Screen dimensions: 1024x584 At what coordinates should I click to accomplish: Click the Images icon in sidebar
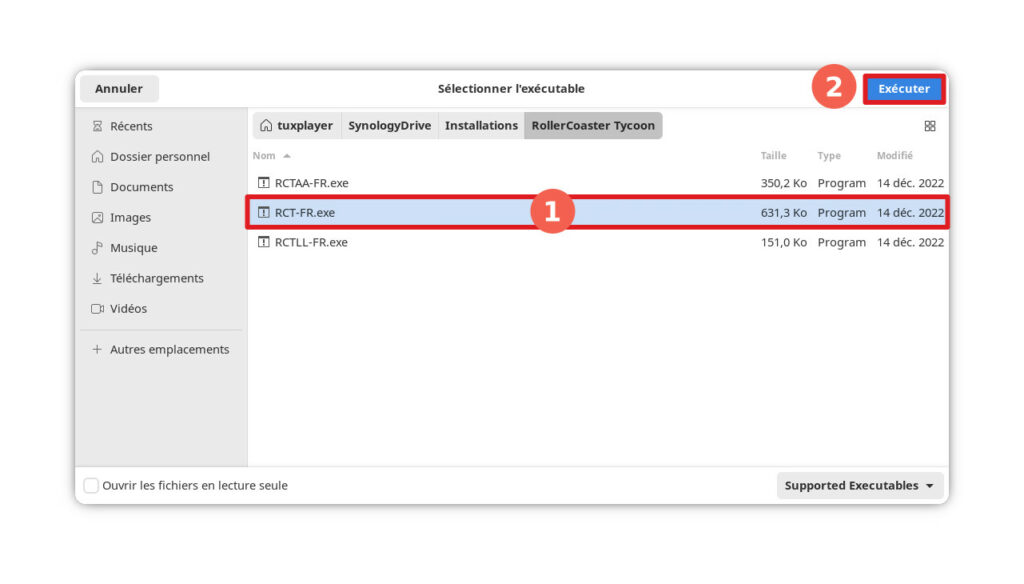point(97,218)
